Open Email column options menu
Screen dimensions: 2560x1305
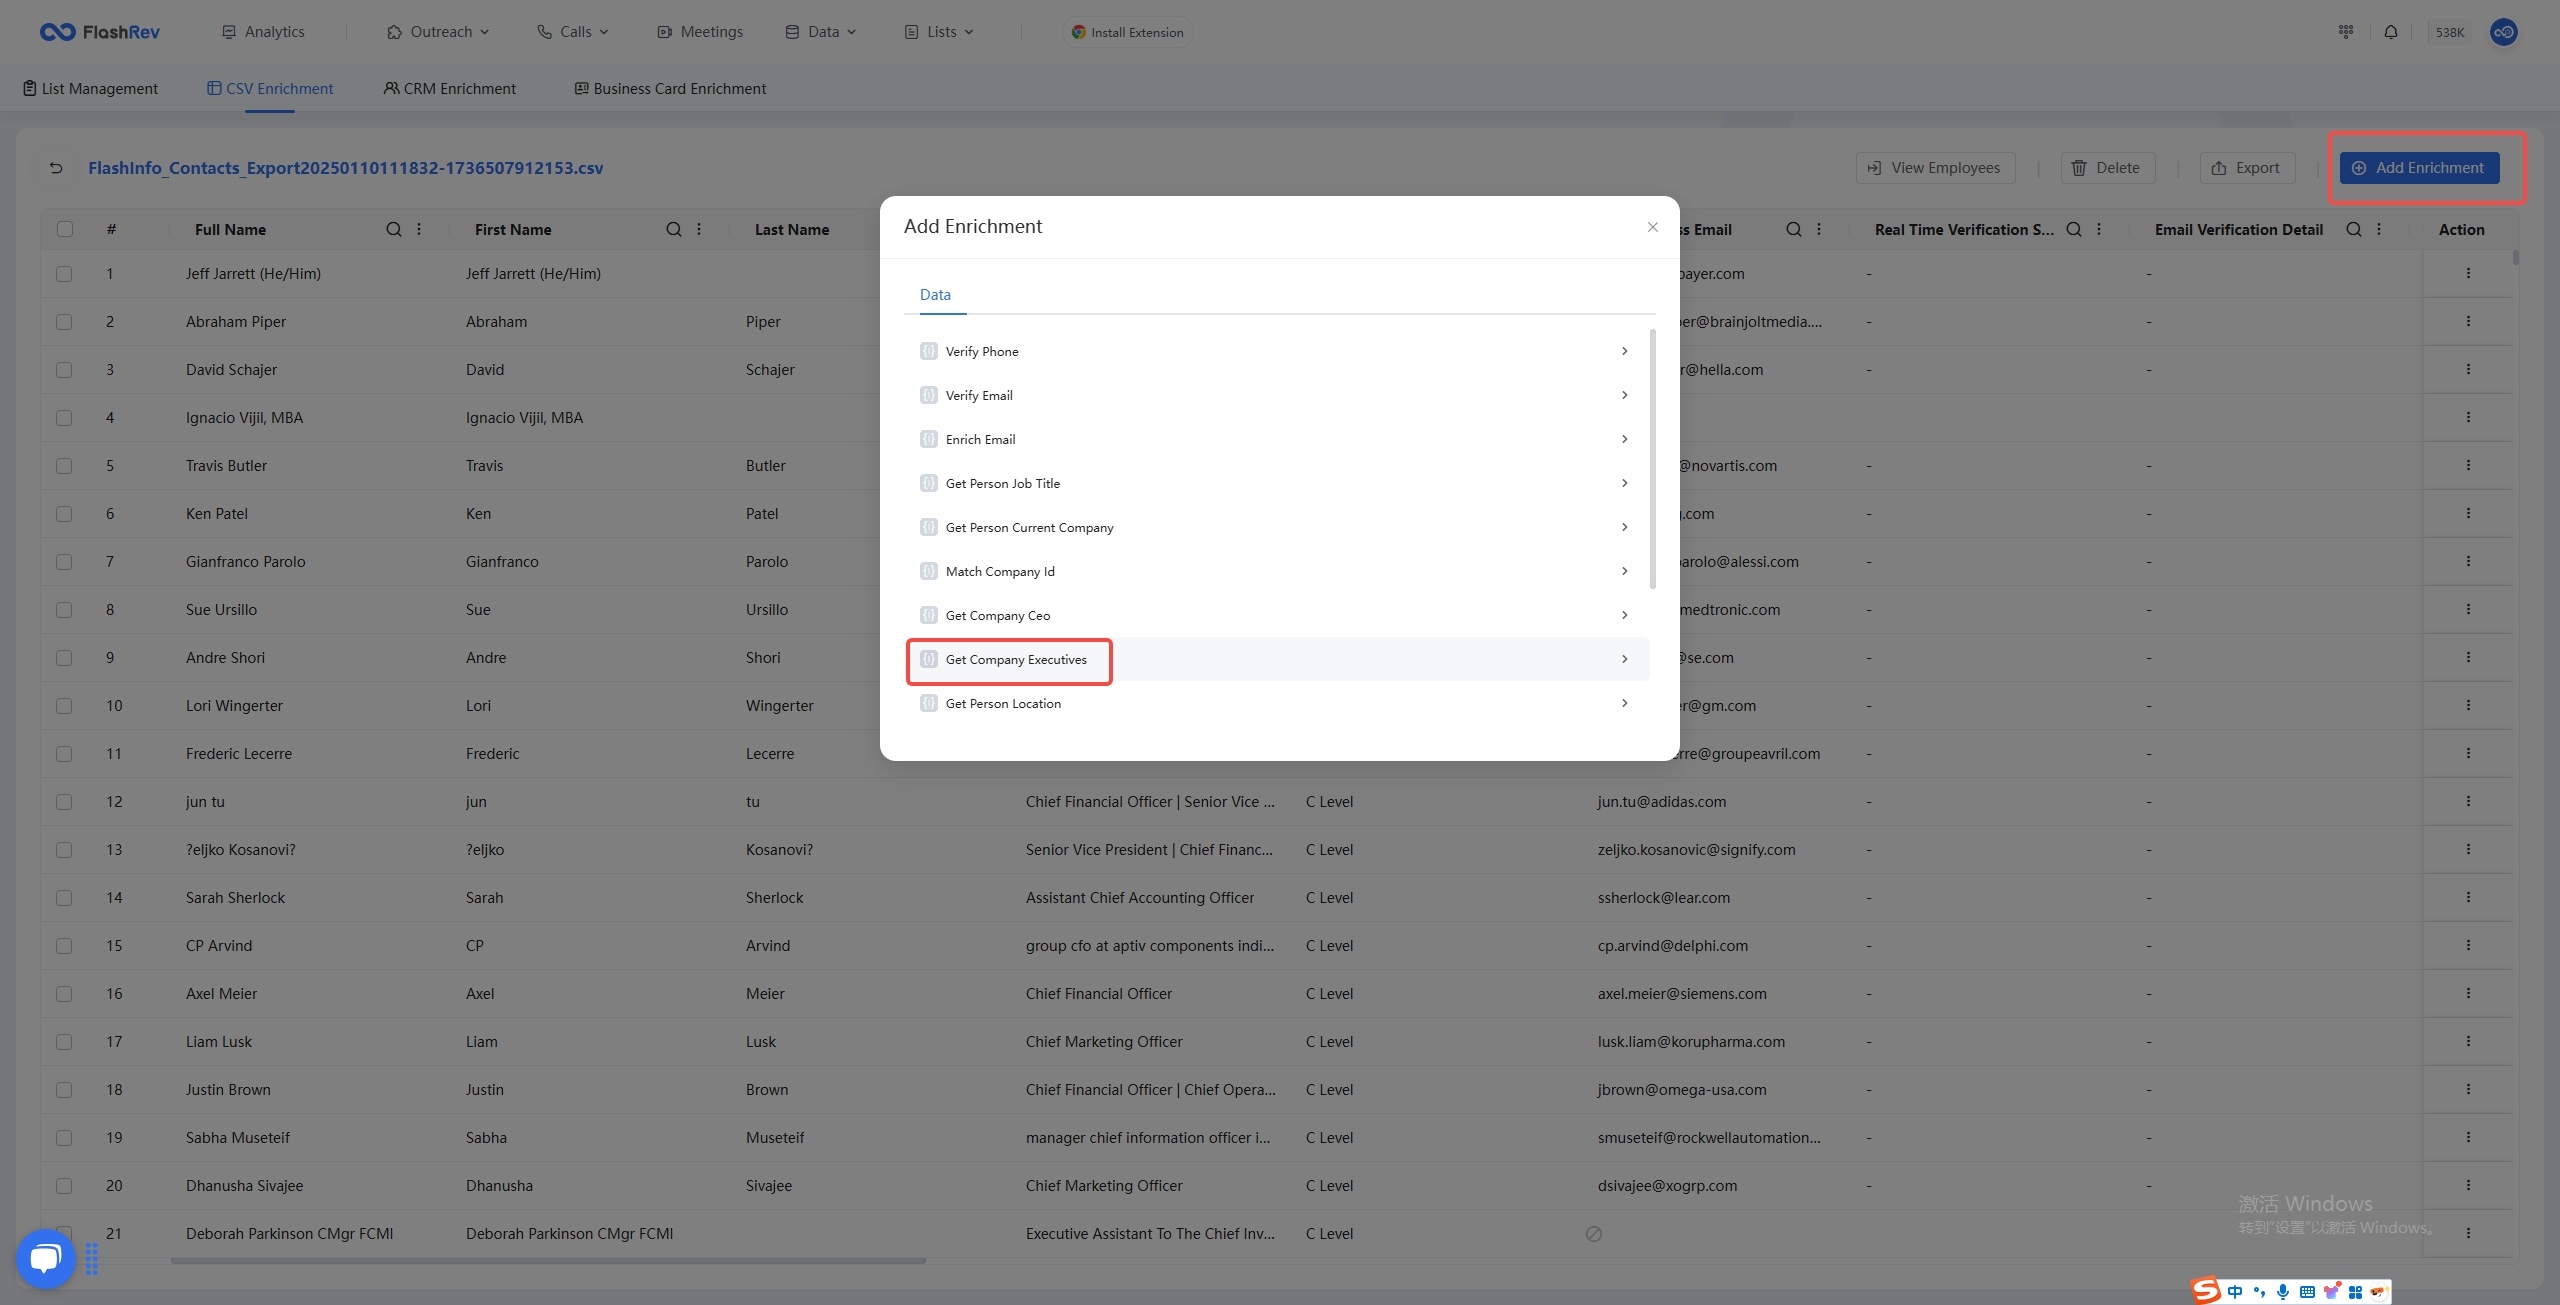(1819, 229)
